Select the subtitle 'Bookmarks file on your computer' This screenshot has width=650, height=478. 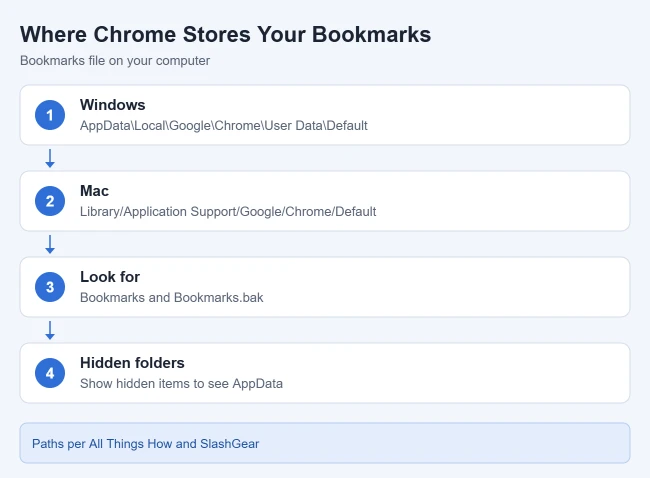click(x=115, y=61)
